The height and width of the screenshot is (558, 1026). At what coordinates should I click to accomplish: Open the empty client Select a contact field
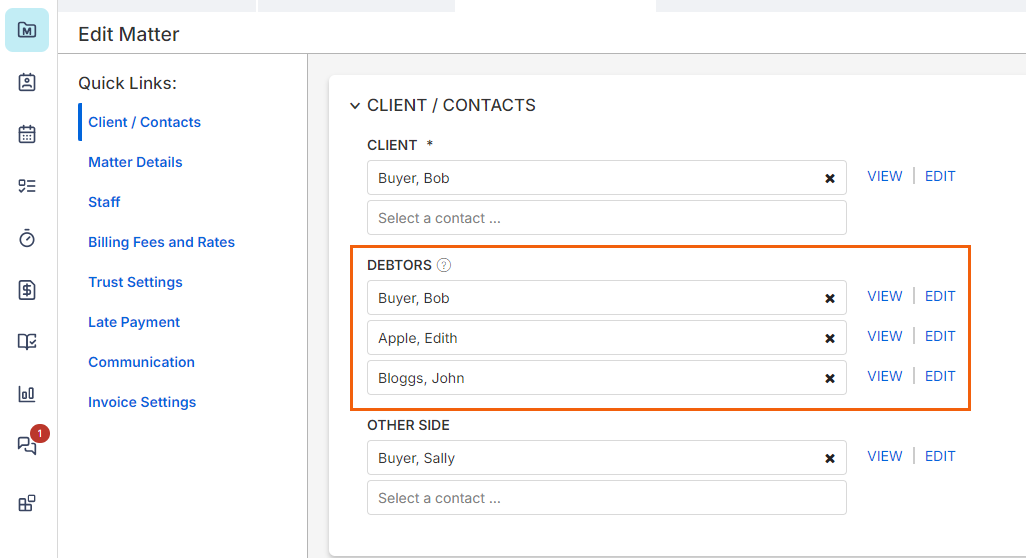coord(606,218)
